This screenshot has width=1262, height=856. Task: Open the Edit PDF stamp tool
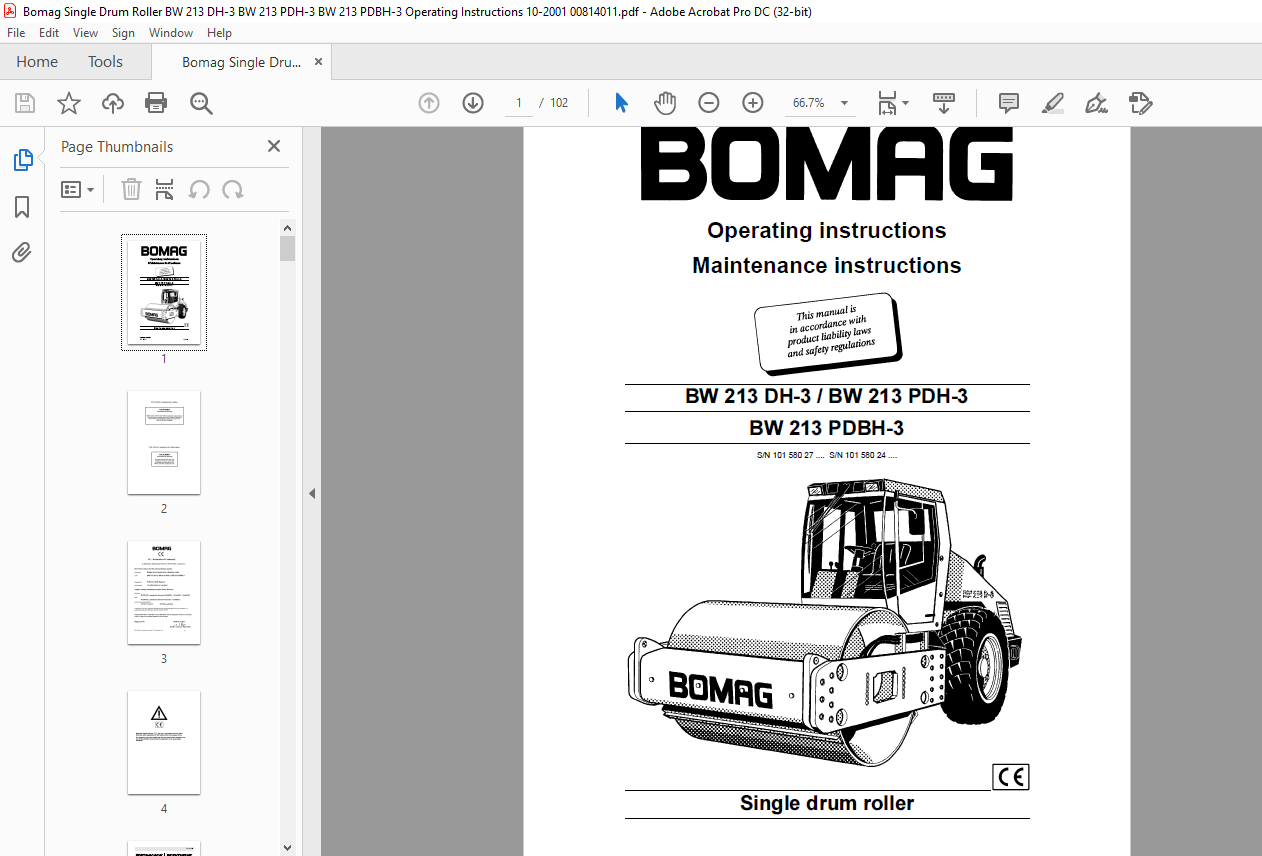[x=1141, y=103]
